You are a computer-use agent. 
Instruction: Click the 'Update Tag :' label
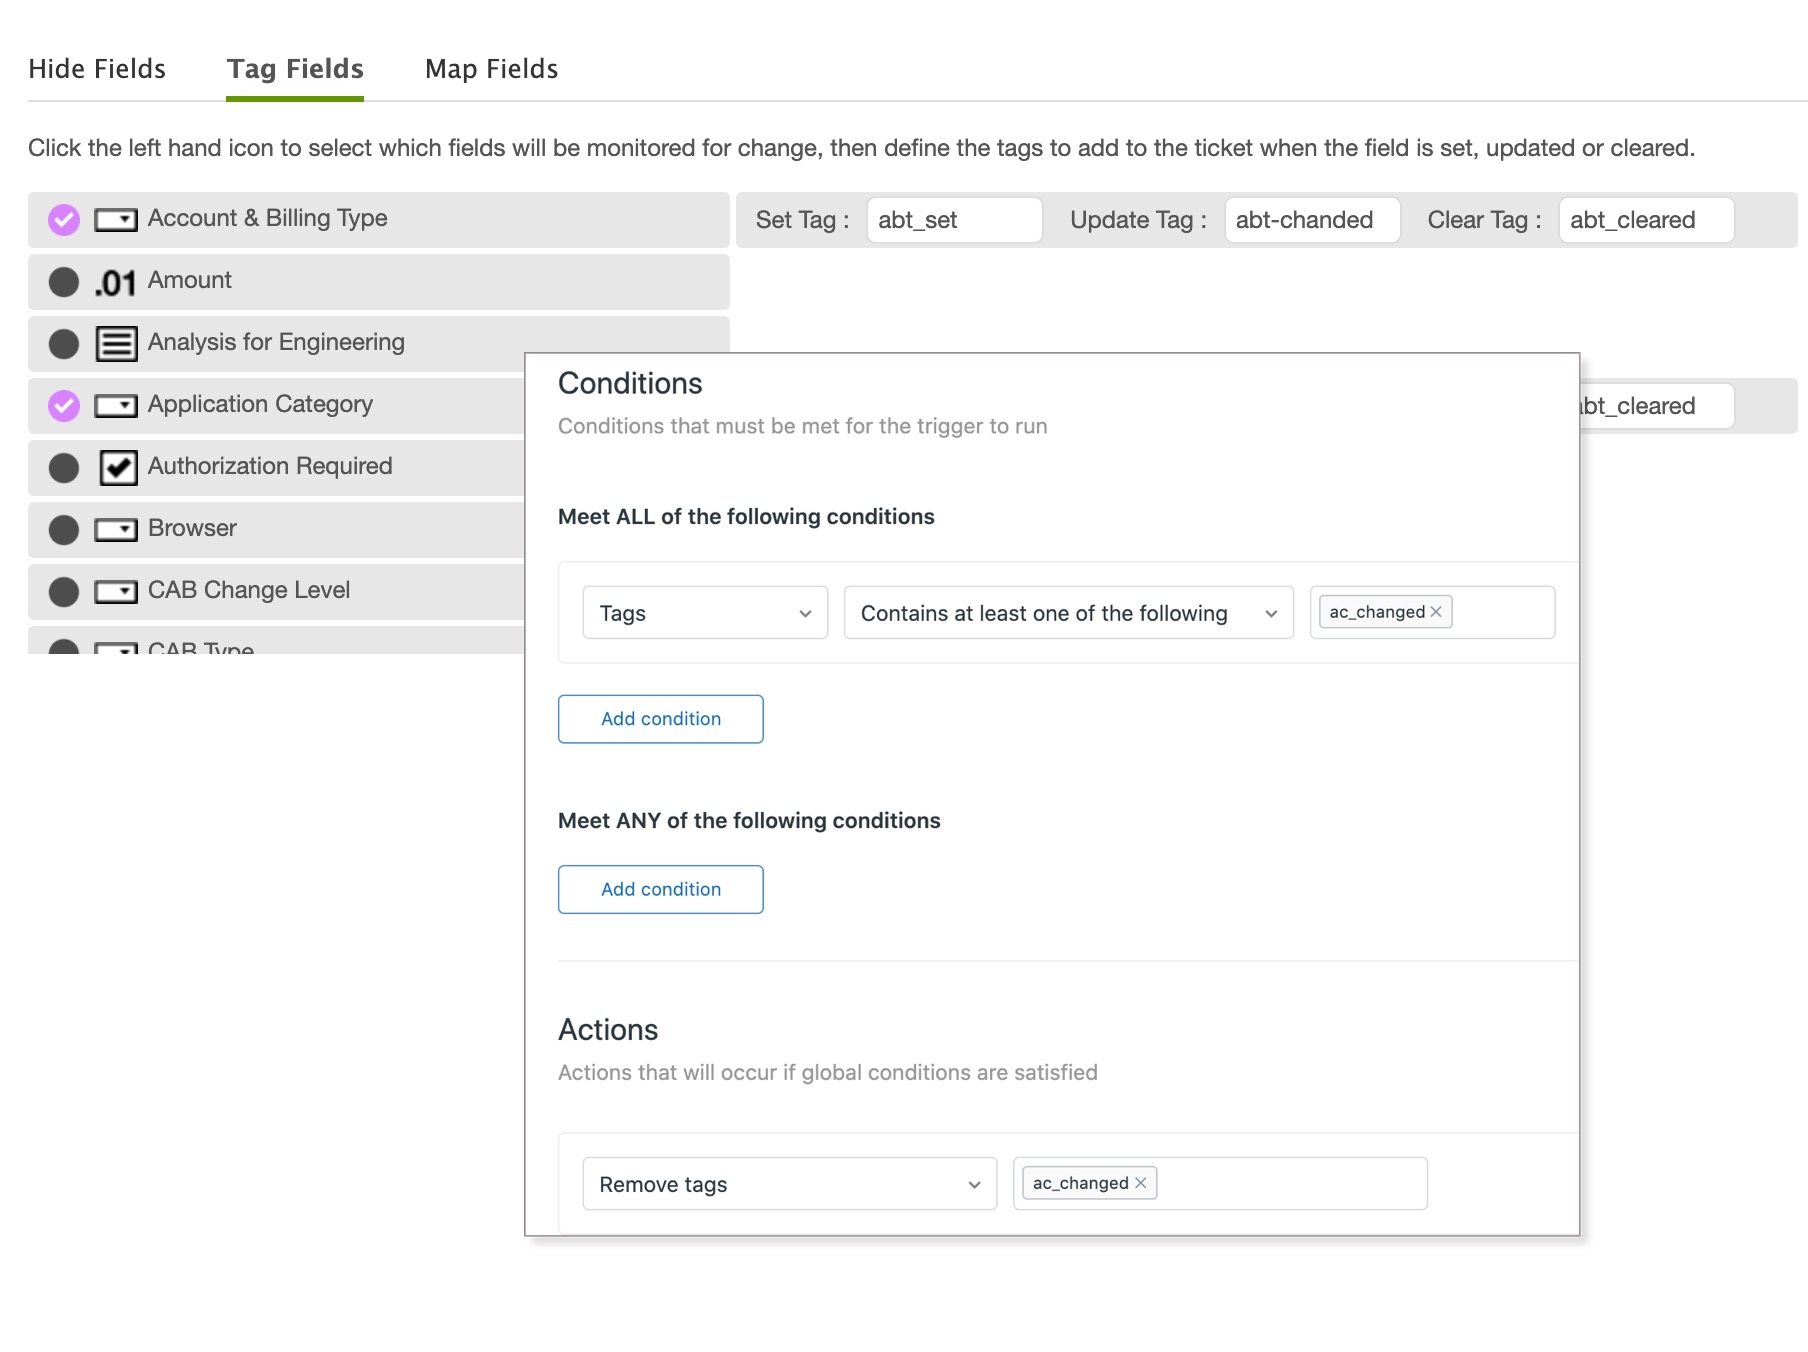[x=1139, y=220]
